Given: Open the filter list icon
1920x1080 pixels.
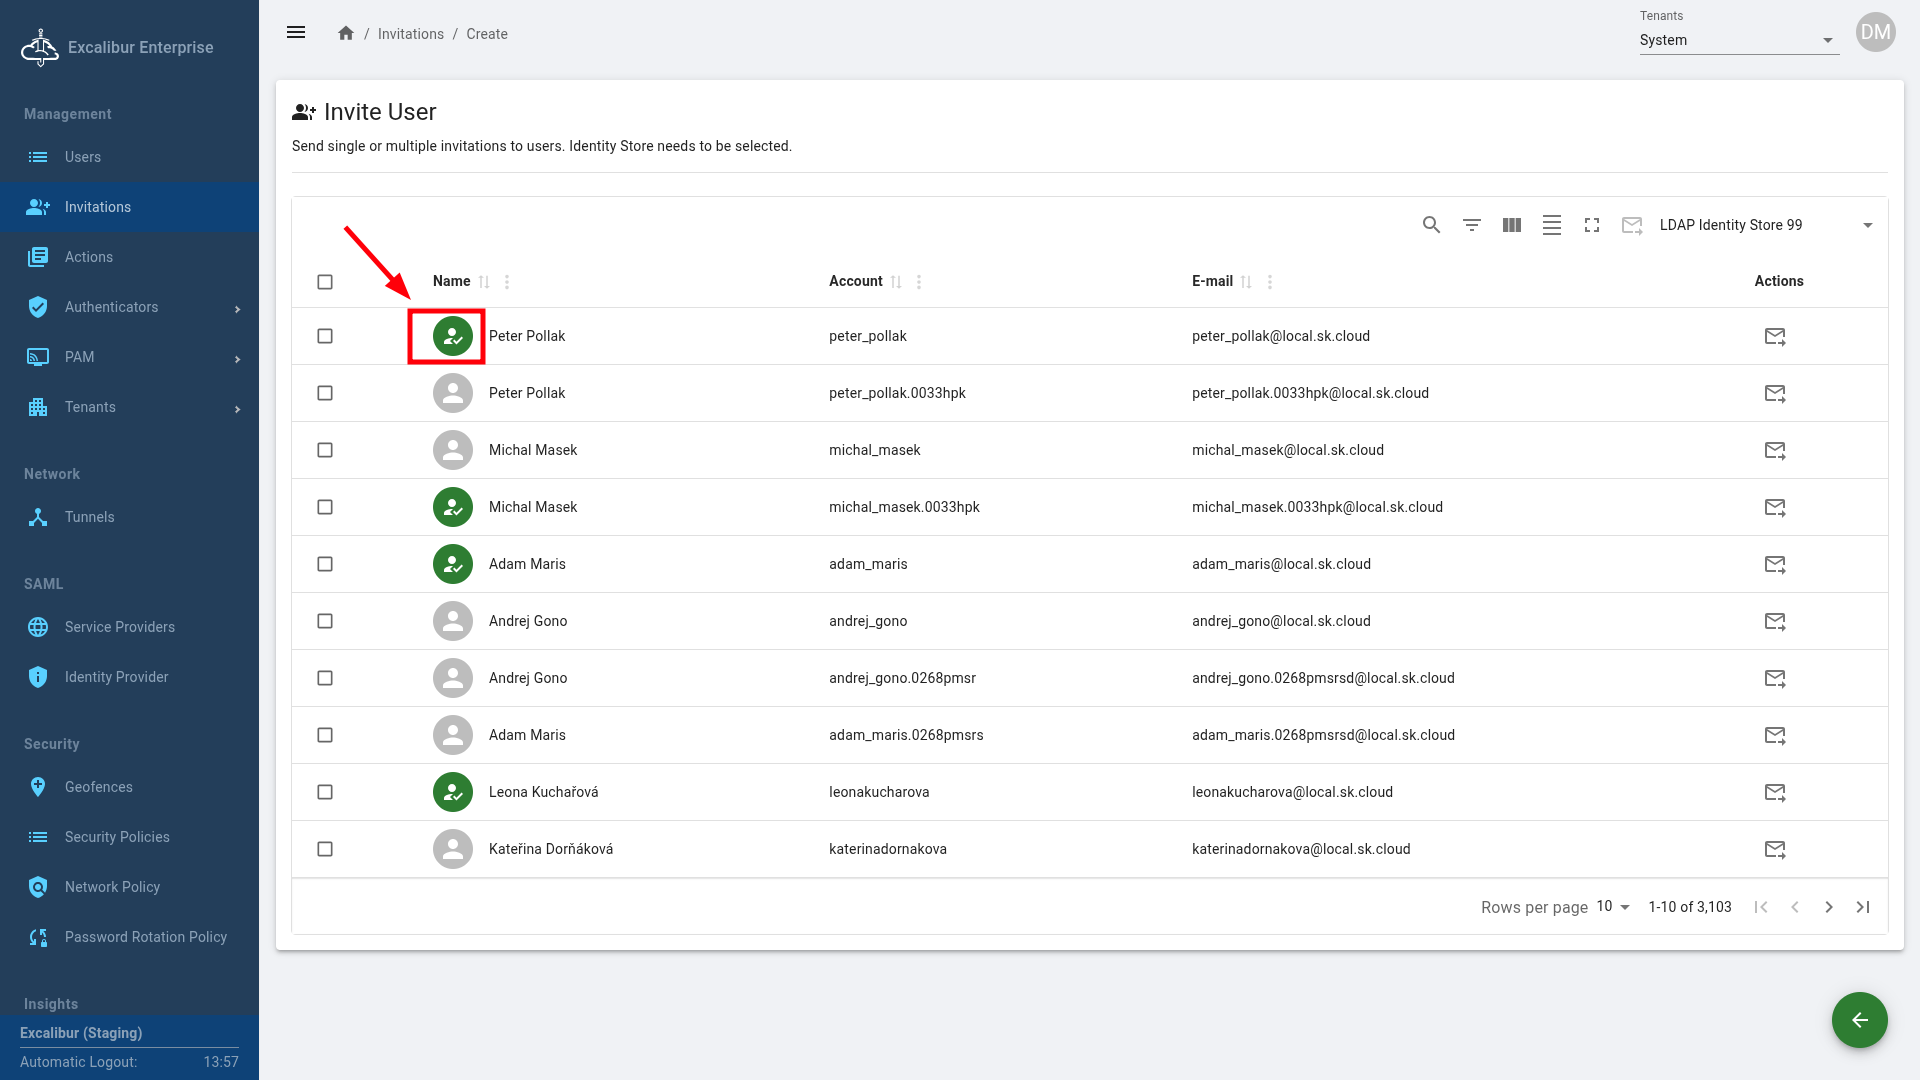Looking at the screenshot, I should click(1471, 225).
